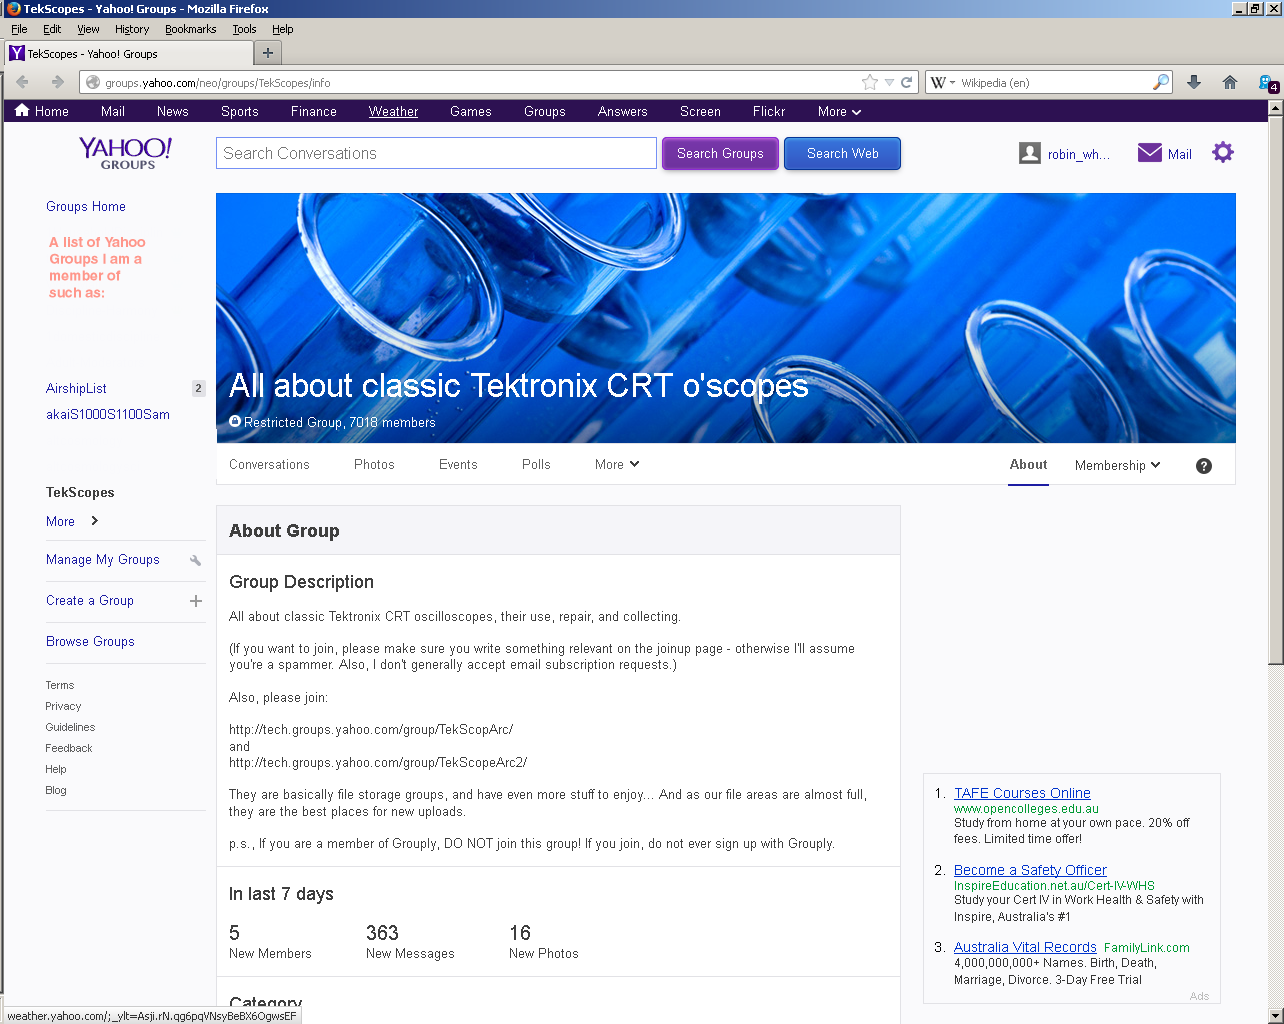Open the address bar history dropdown arrow
Screen dimensions: 1284x1024
click(x=889, y=82)
